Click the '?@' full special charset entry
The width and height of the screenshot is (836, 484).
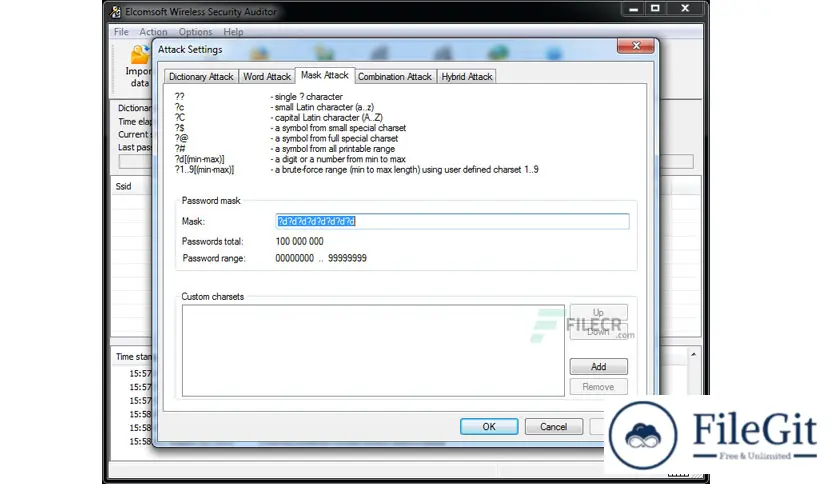[181, 138]
